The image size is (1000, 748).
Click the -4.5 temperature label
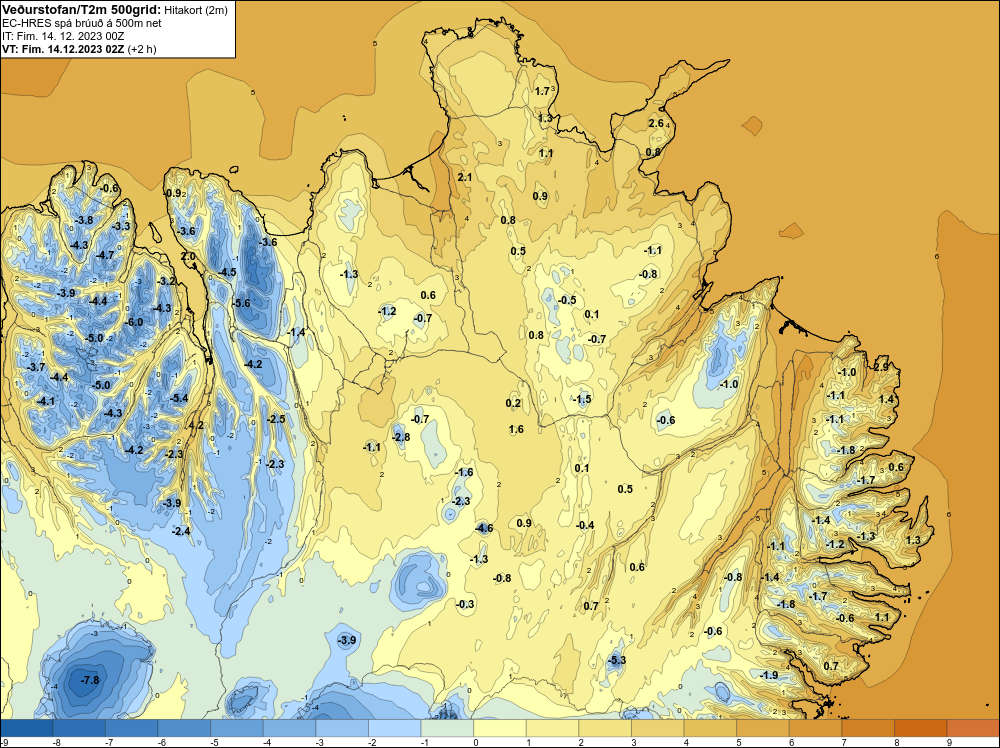[227, 272]
